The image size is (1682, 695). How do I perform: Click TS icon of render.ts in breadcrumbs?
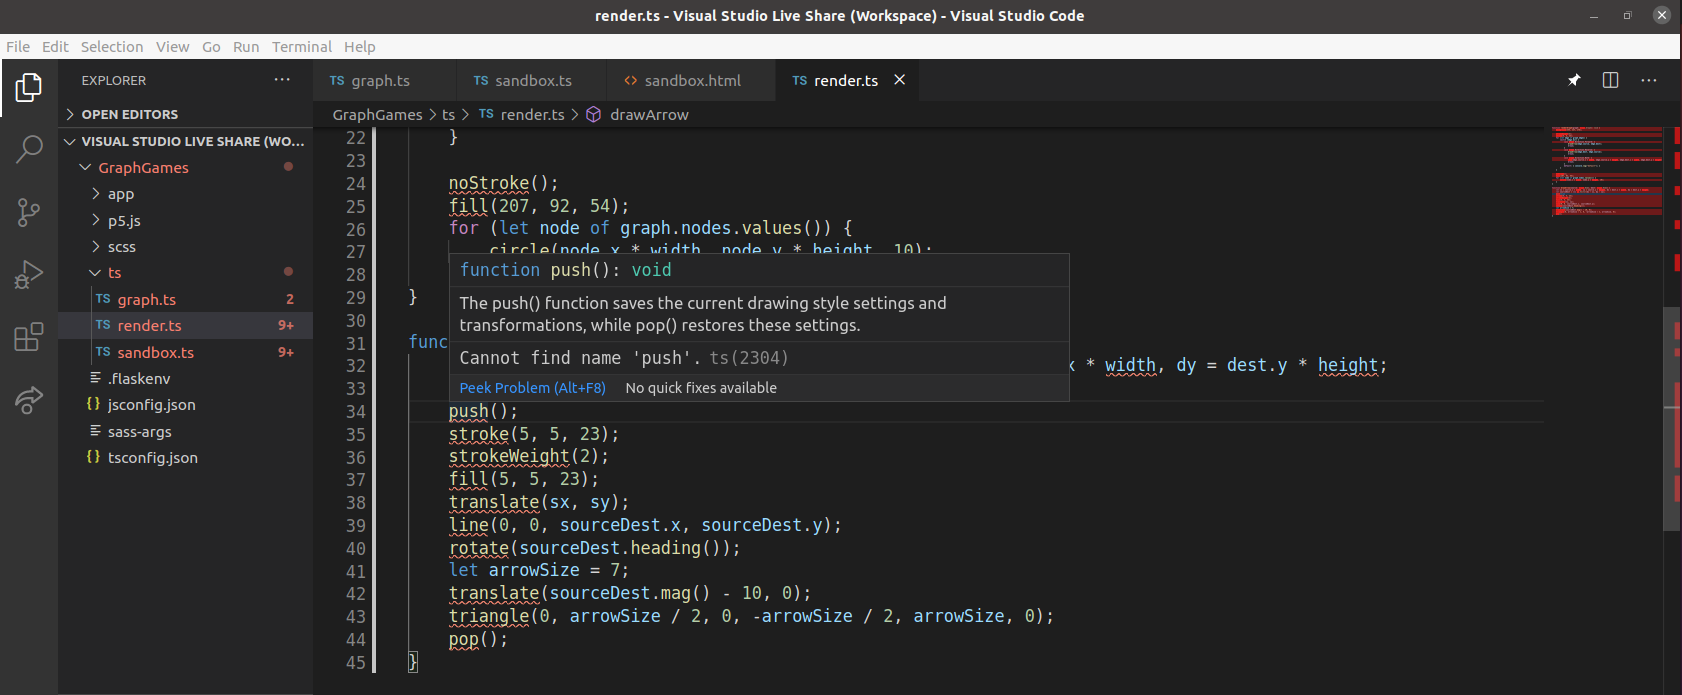pos(486,114)
